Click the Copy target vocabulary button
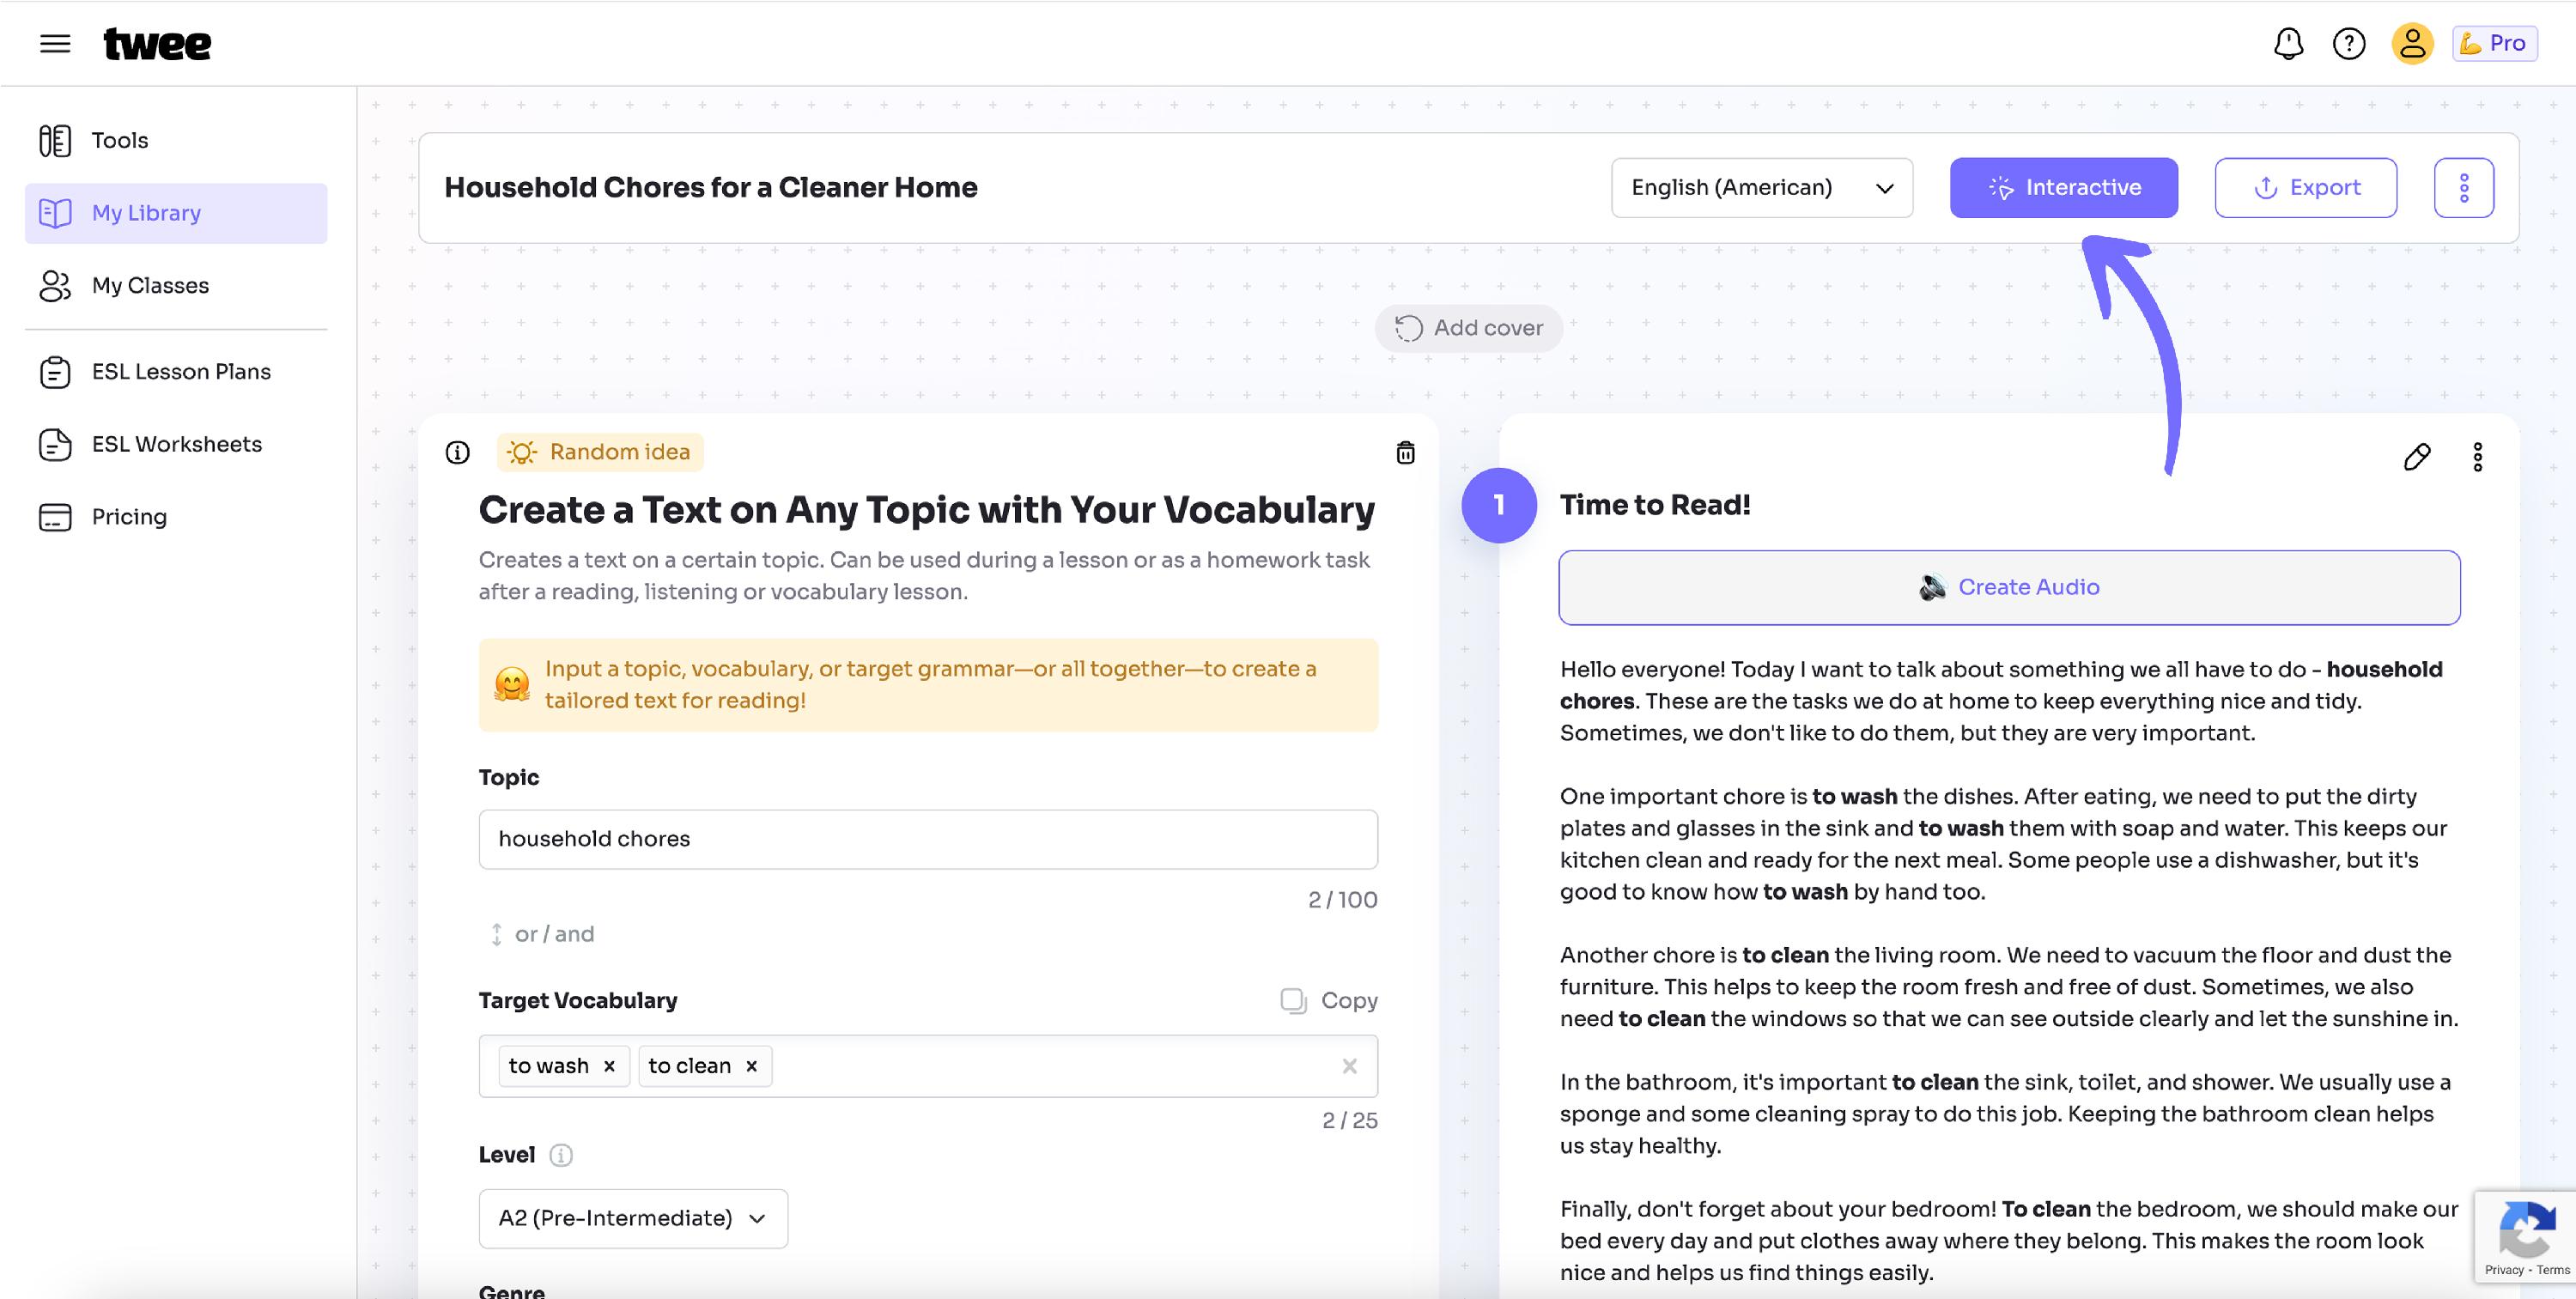This screenshot has width=2576, height=1299. pyautogui.click(x=1329, y=1000)
